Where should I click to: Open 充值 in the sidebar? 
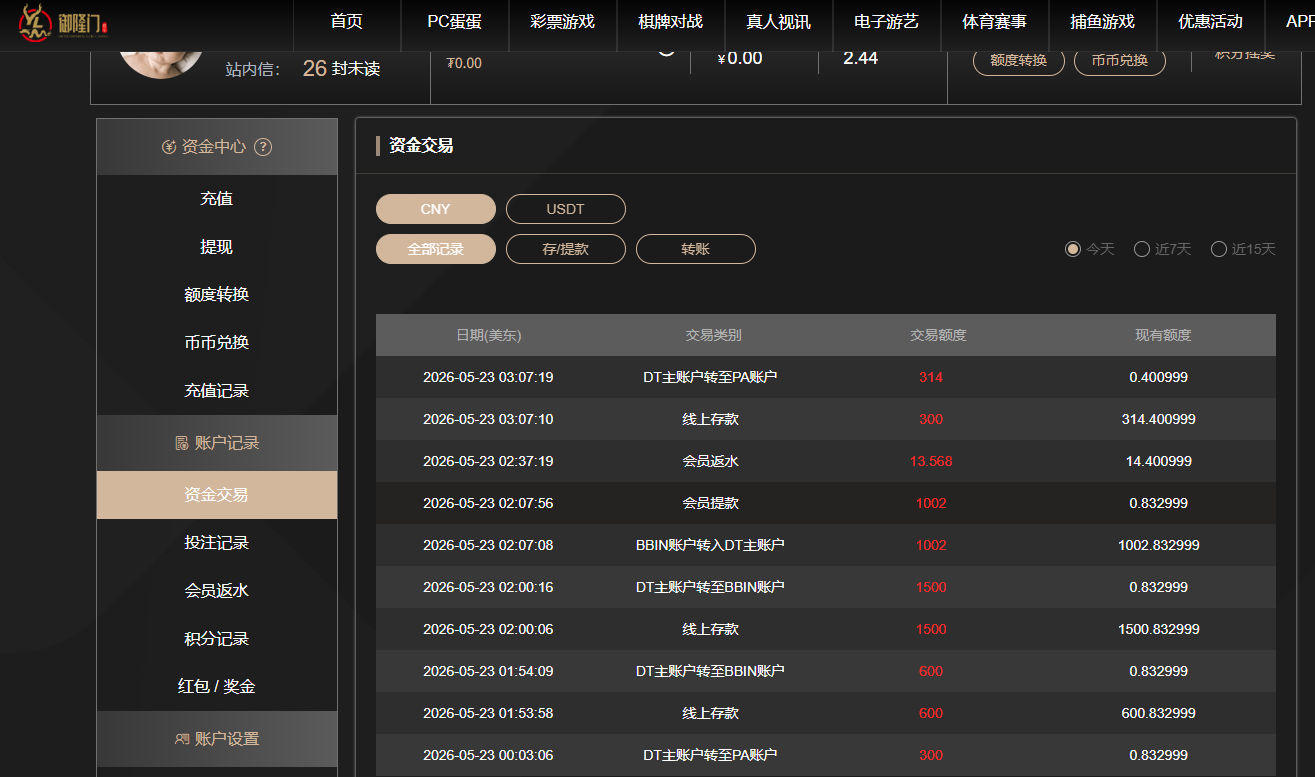[x=217, y=199]
